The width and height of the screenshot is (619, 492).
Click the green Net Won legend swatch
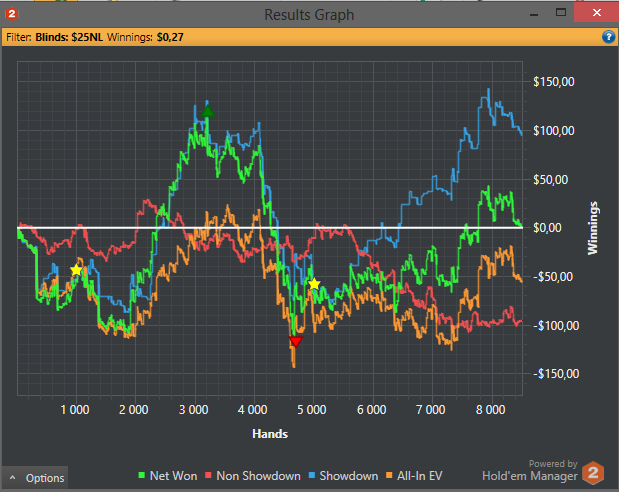click(142, 475)
